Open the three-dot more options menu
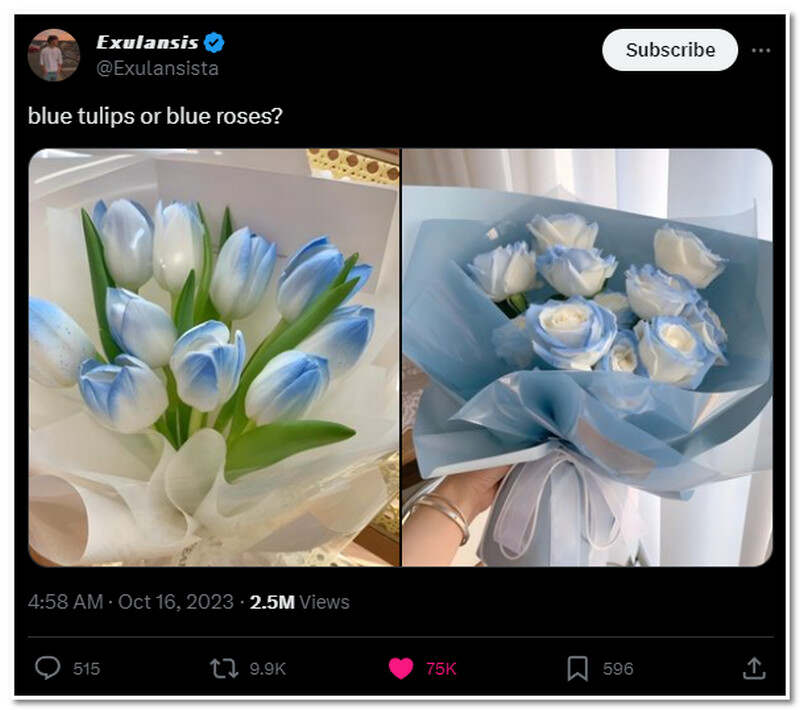Image resolution: width=800 pixels, height=710 pixels. (x=762, y=50)
